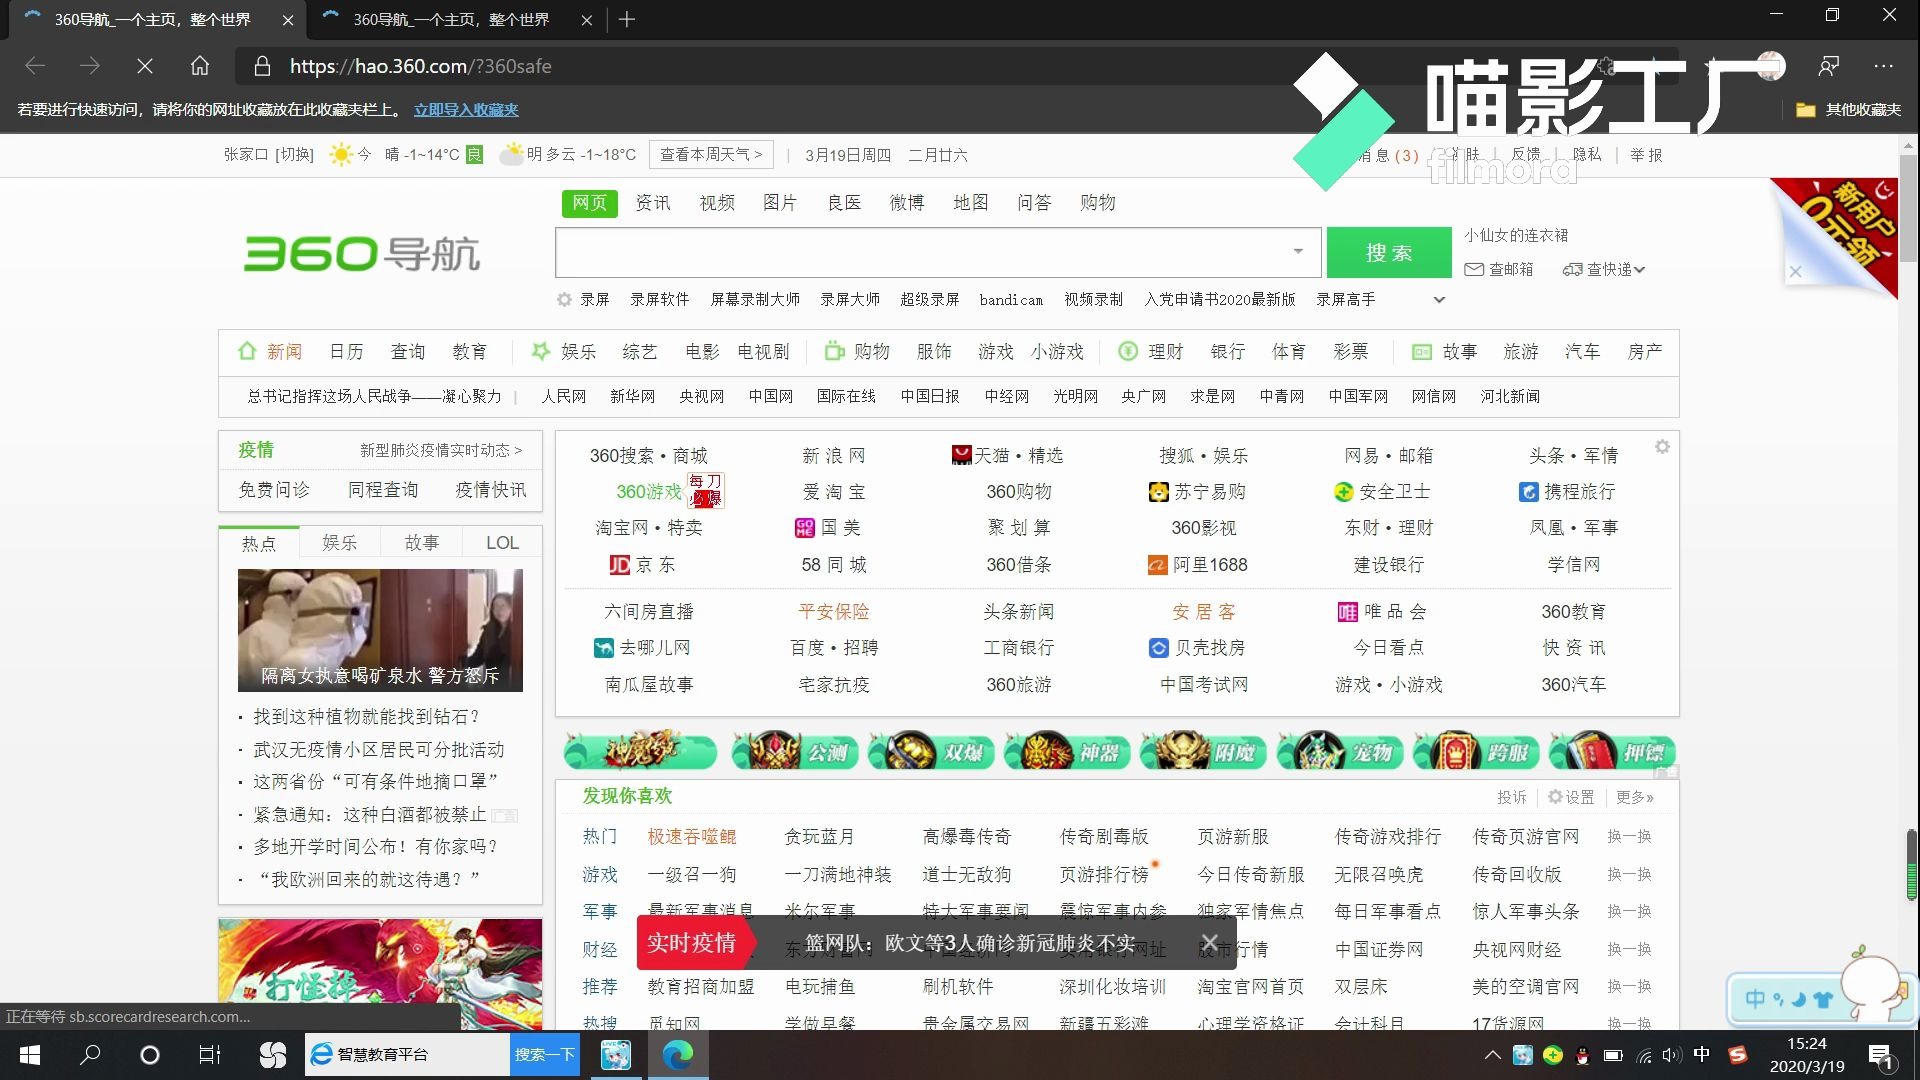Click the site lock icon in address bar
The height and width of the screenshot is (1080, 1920).
(x=262, y=66)
